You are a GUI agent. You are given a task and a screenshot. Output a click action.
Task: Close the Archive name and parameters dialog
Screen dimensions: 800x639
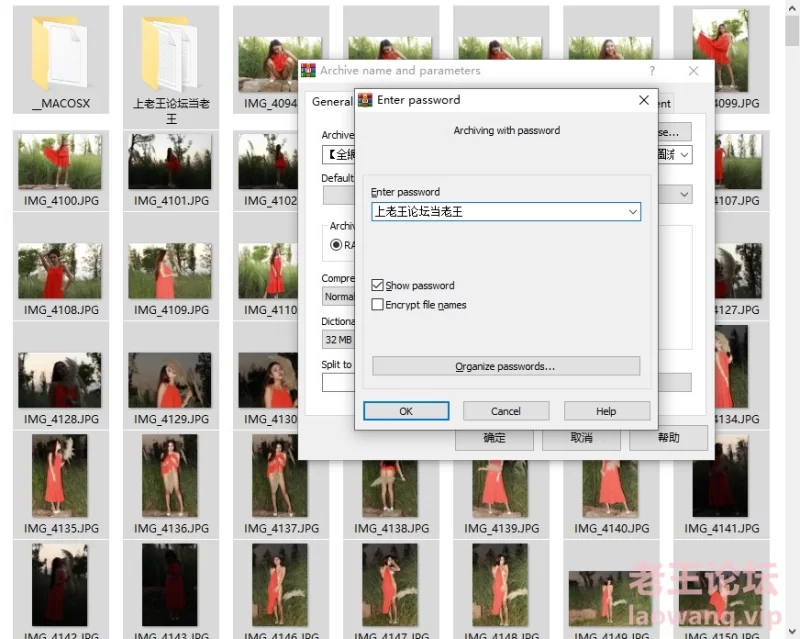pos(693,71)
